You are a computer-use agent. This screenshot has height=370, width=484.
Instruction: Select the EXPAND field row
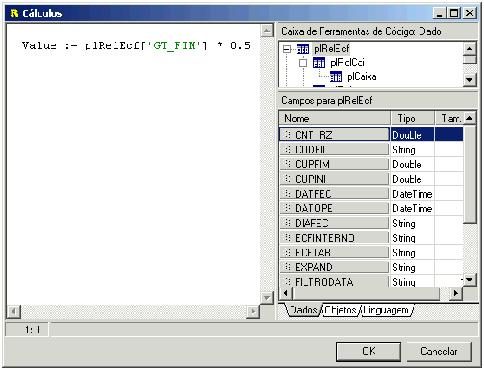tap(371, 267)
